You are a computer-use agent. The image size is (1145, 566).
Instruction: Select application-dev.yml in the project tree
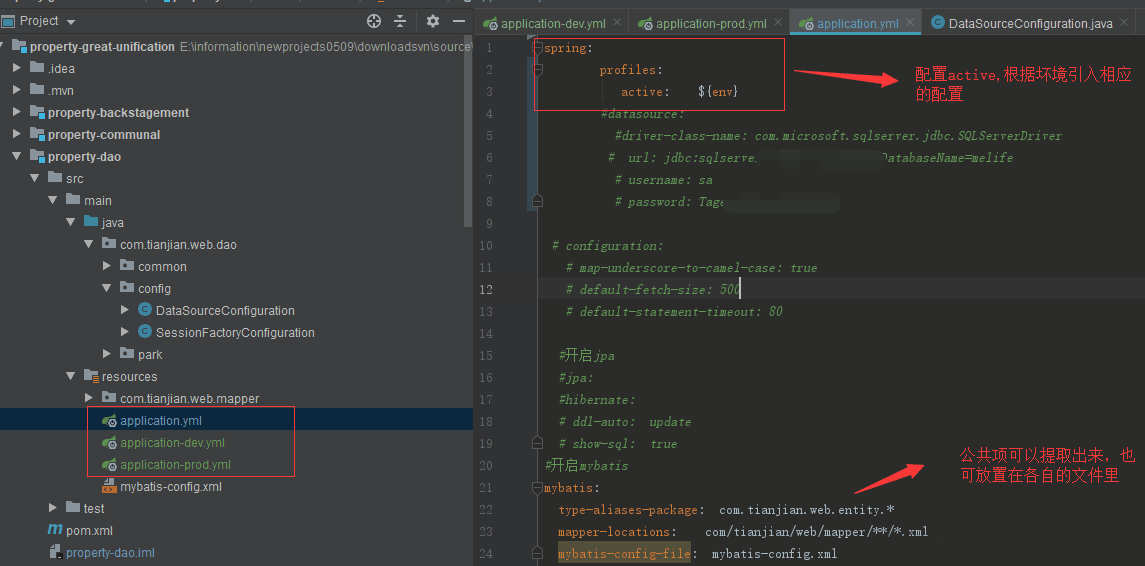[x=172, y=443]
